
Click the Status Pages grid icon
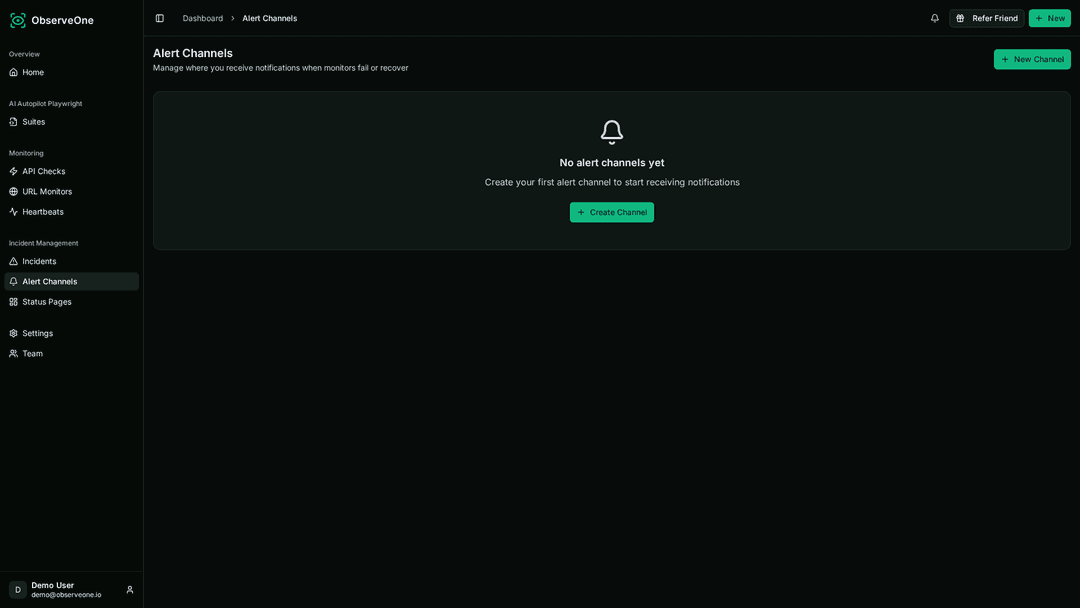click(13, 302)
